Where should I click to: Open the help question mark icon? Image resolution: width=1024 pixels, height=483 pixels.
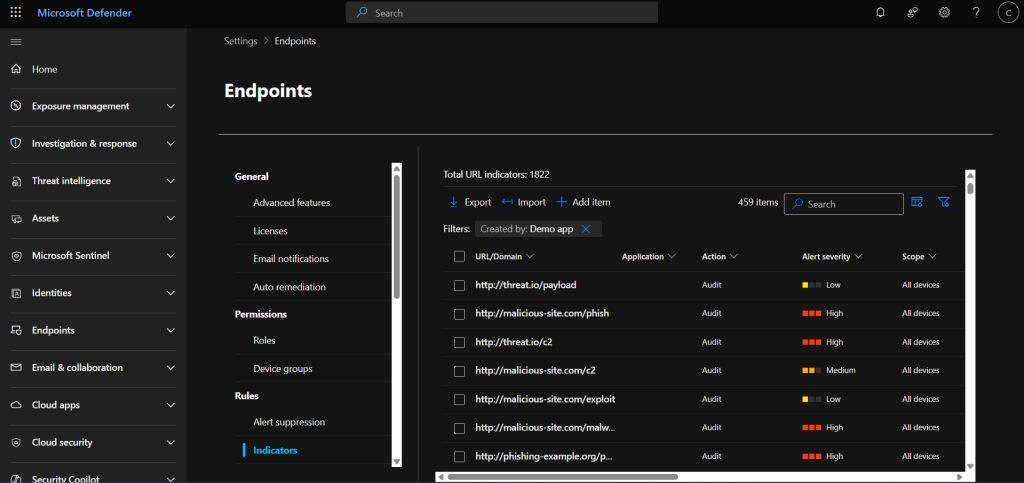click(x=976, y=12)
